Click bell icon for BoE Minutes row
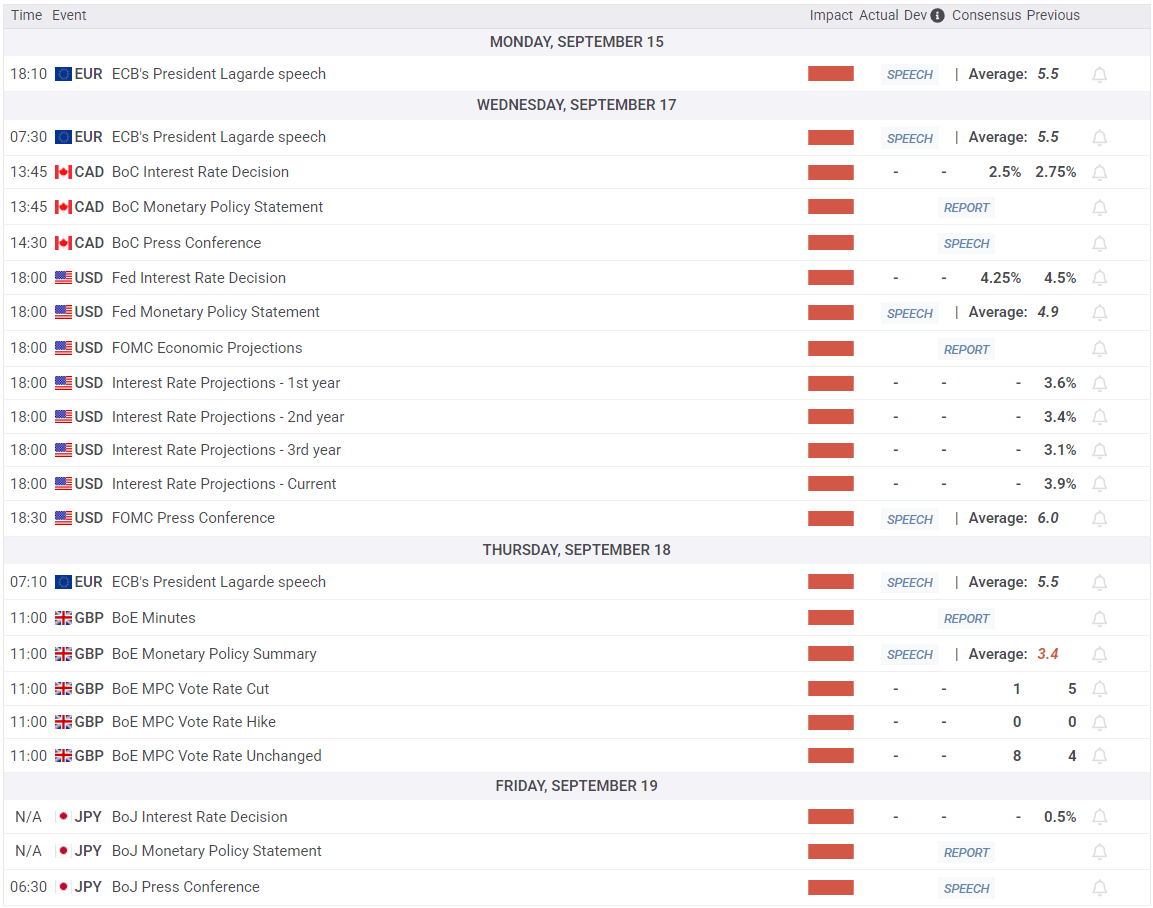Screen dimensions: 1153x908 coord(1099,618)
